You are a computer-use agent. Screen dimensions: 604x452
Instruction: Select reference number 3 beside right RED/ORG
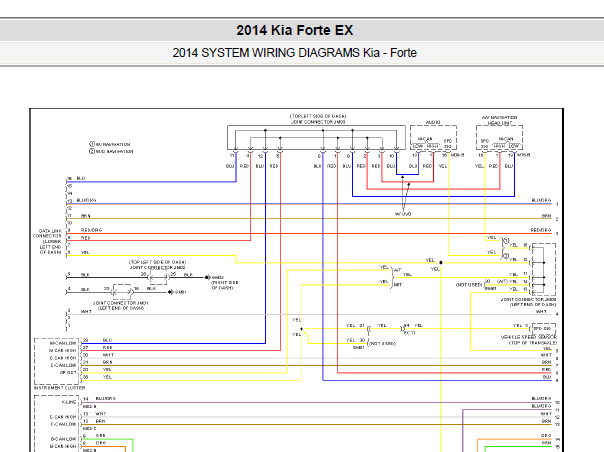[x=557, y=234]
